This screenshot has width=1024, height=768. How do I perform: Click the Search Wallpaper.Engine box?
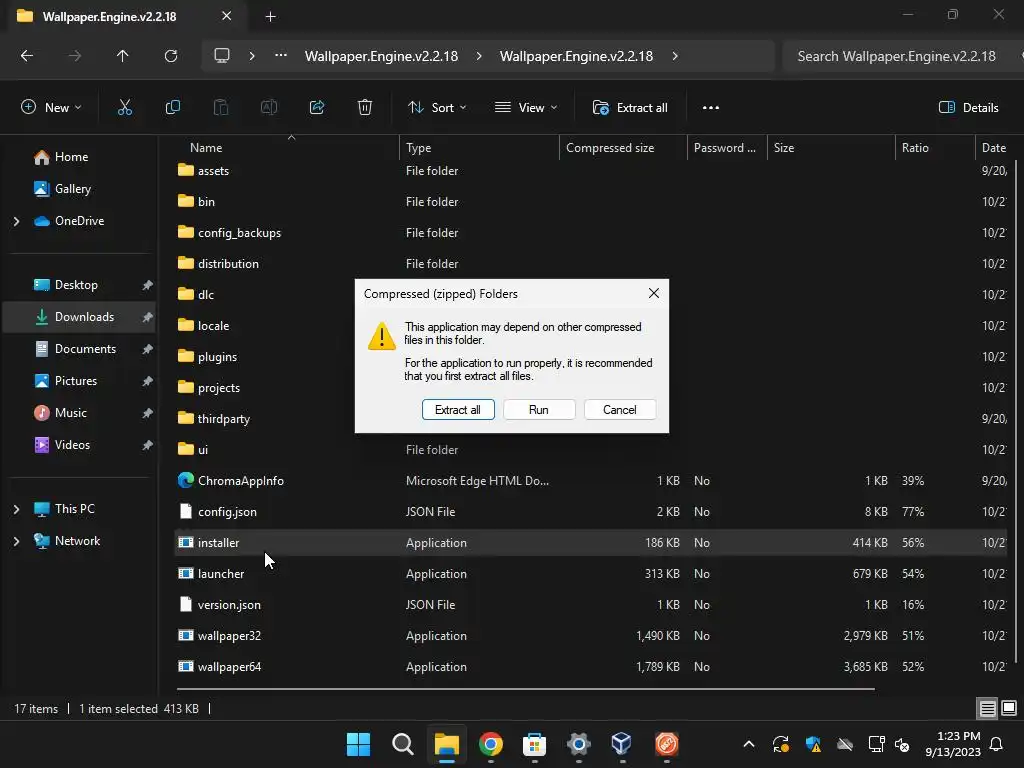tap(901, 56)
